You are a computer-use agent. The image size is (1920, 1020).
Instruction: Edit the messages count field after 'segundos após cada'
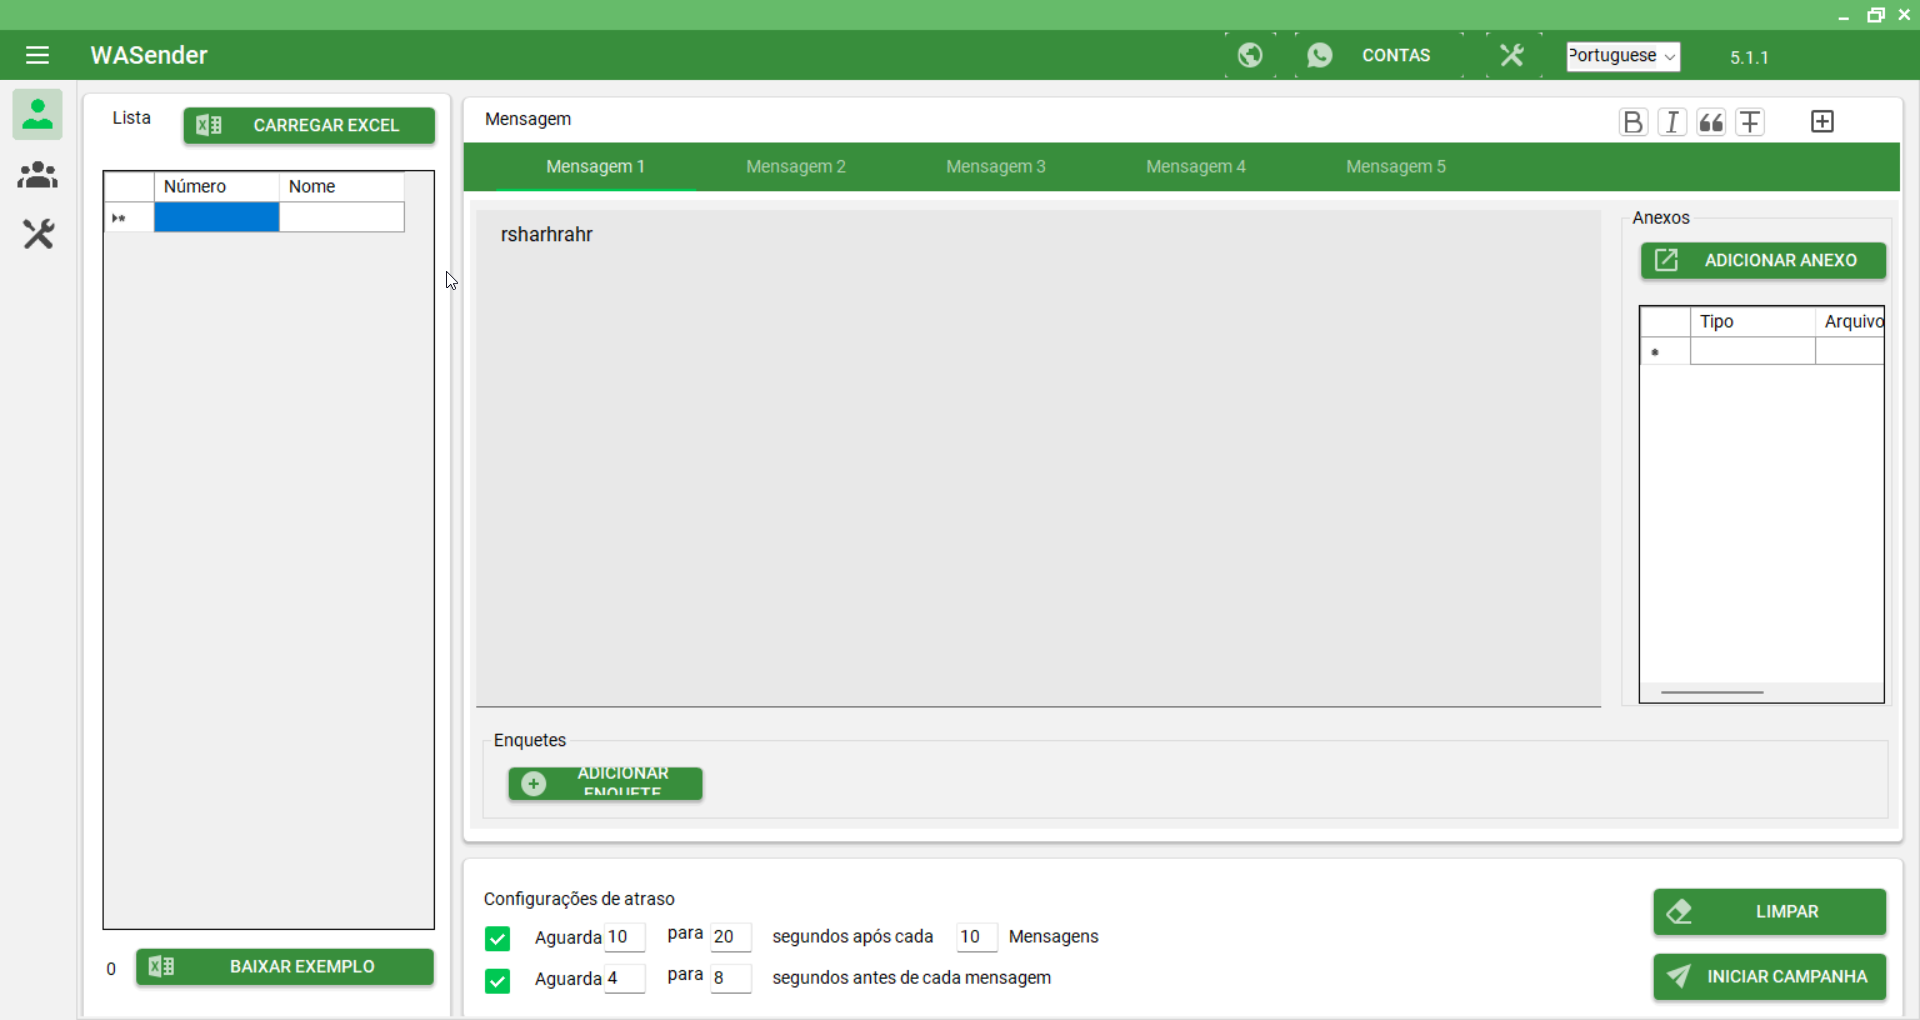click(x=976, y=937)
